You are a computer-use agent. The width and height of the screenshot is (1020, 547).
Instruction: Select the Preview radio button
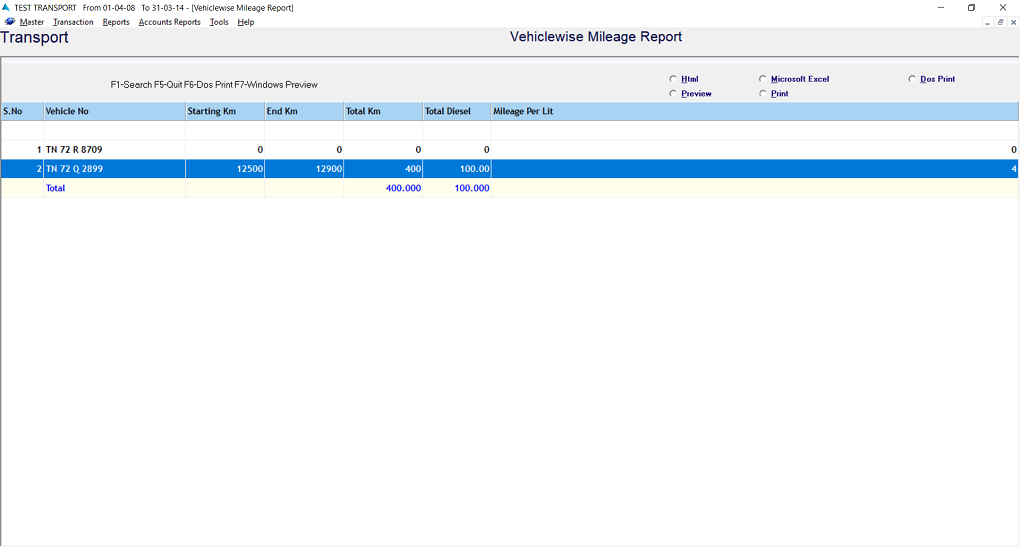pos(673,94)
